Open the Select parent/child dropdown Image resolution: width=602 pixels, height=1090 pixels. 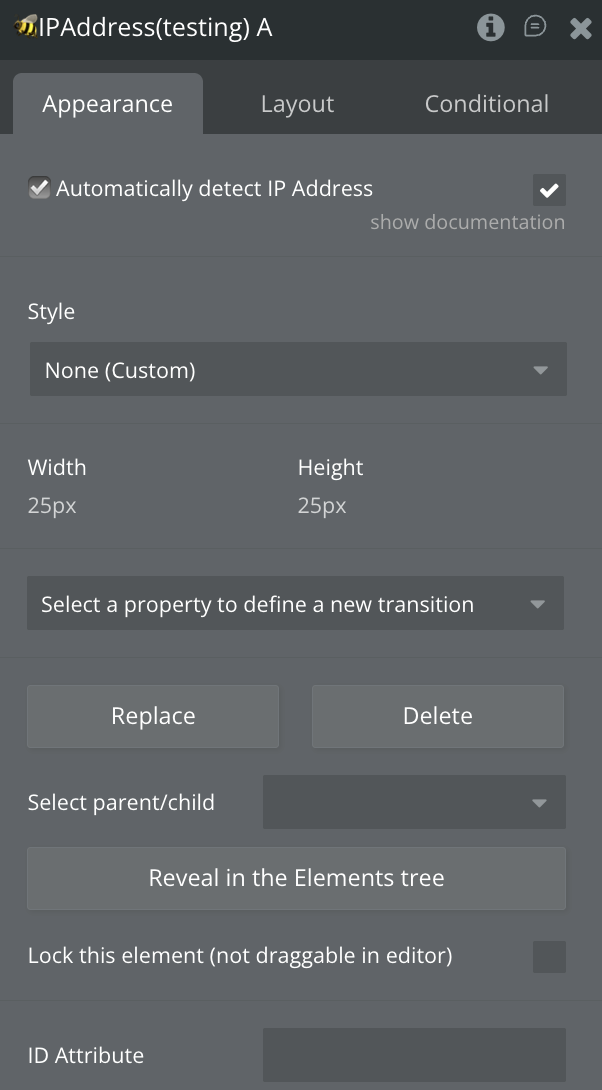[x=414, y=802]
